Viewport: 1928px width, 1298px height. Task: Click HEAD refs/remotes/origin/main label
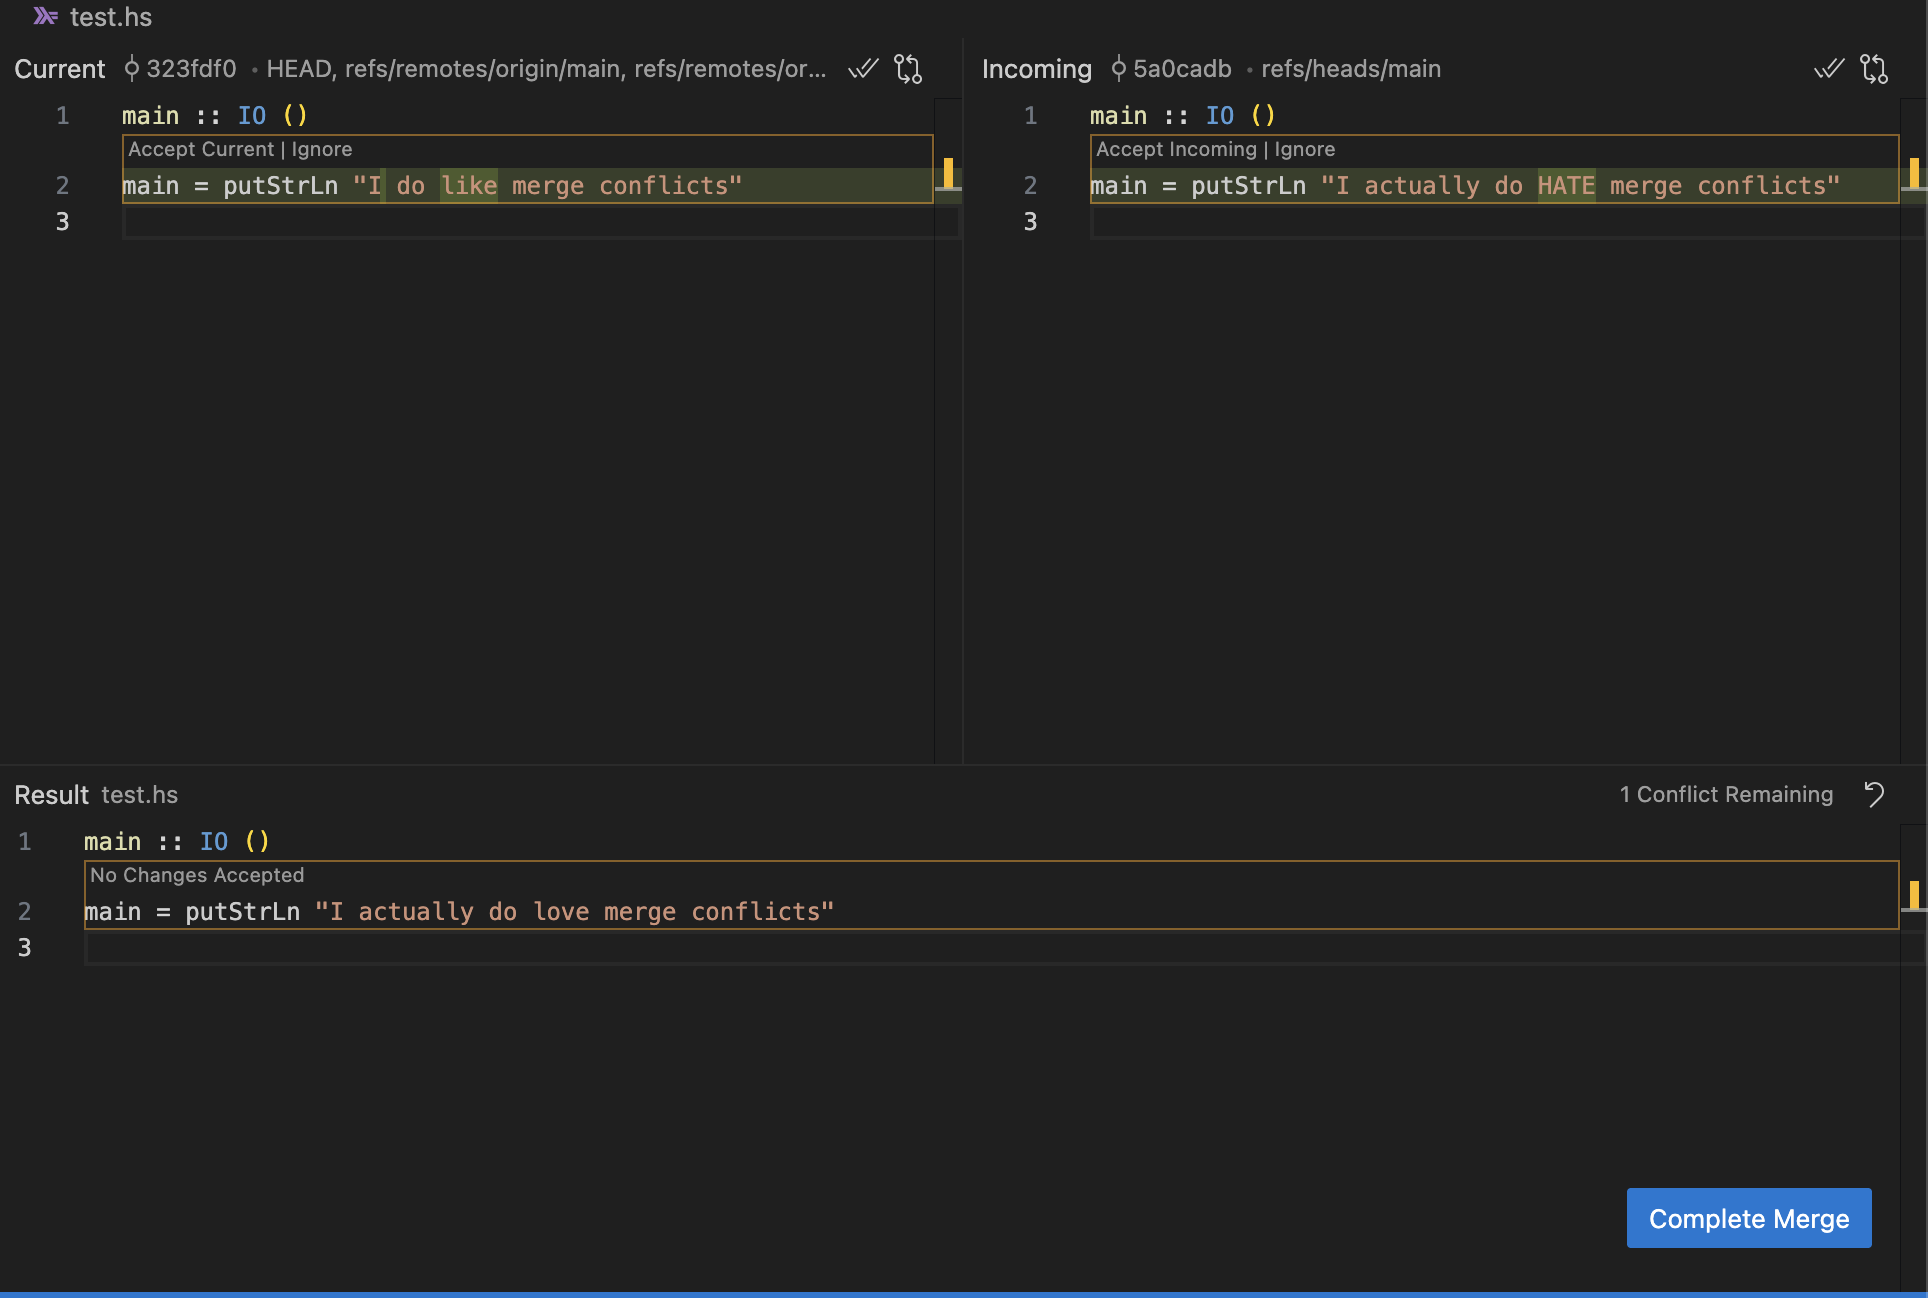(x=546, y=69)
